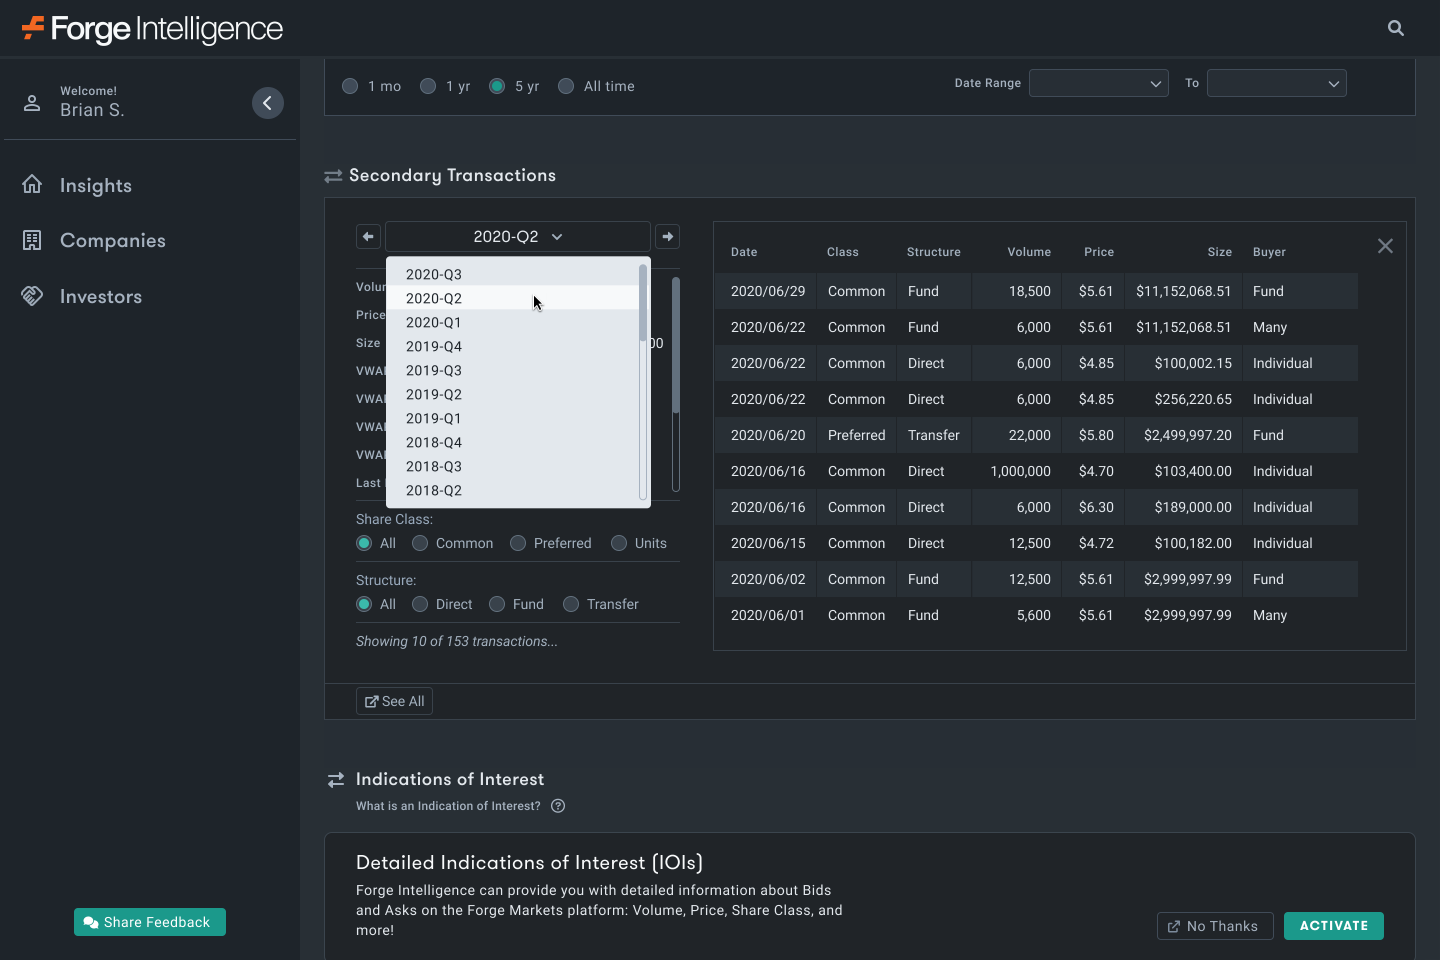Open the help tooltip question mark icon

(x=557, y=806)
